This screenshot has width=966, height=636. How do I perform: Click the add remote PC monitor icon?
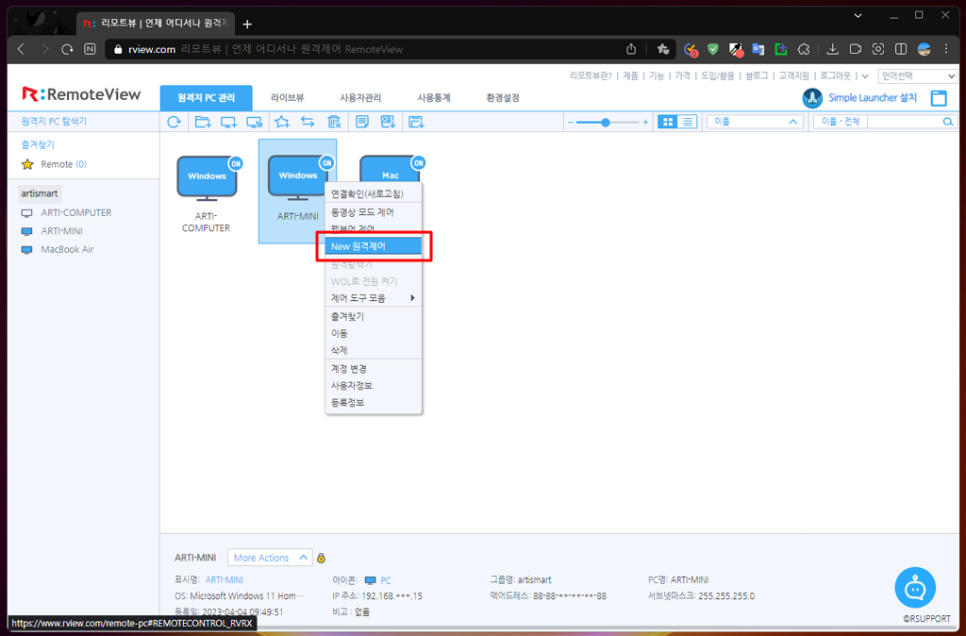tap(229, 122)
